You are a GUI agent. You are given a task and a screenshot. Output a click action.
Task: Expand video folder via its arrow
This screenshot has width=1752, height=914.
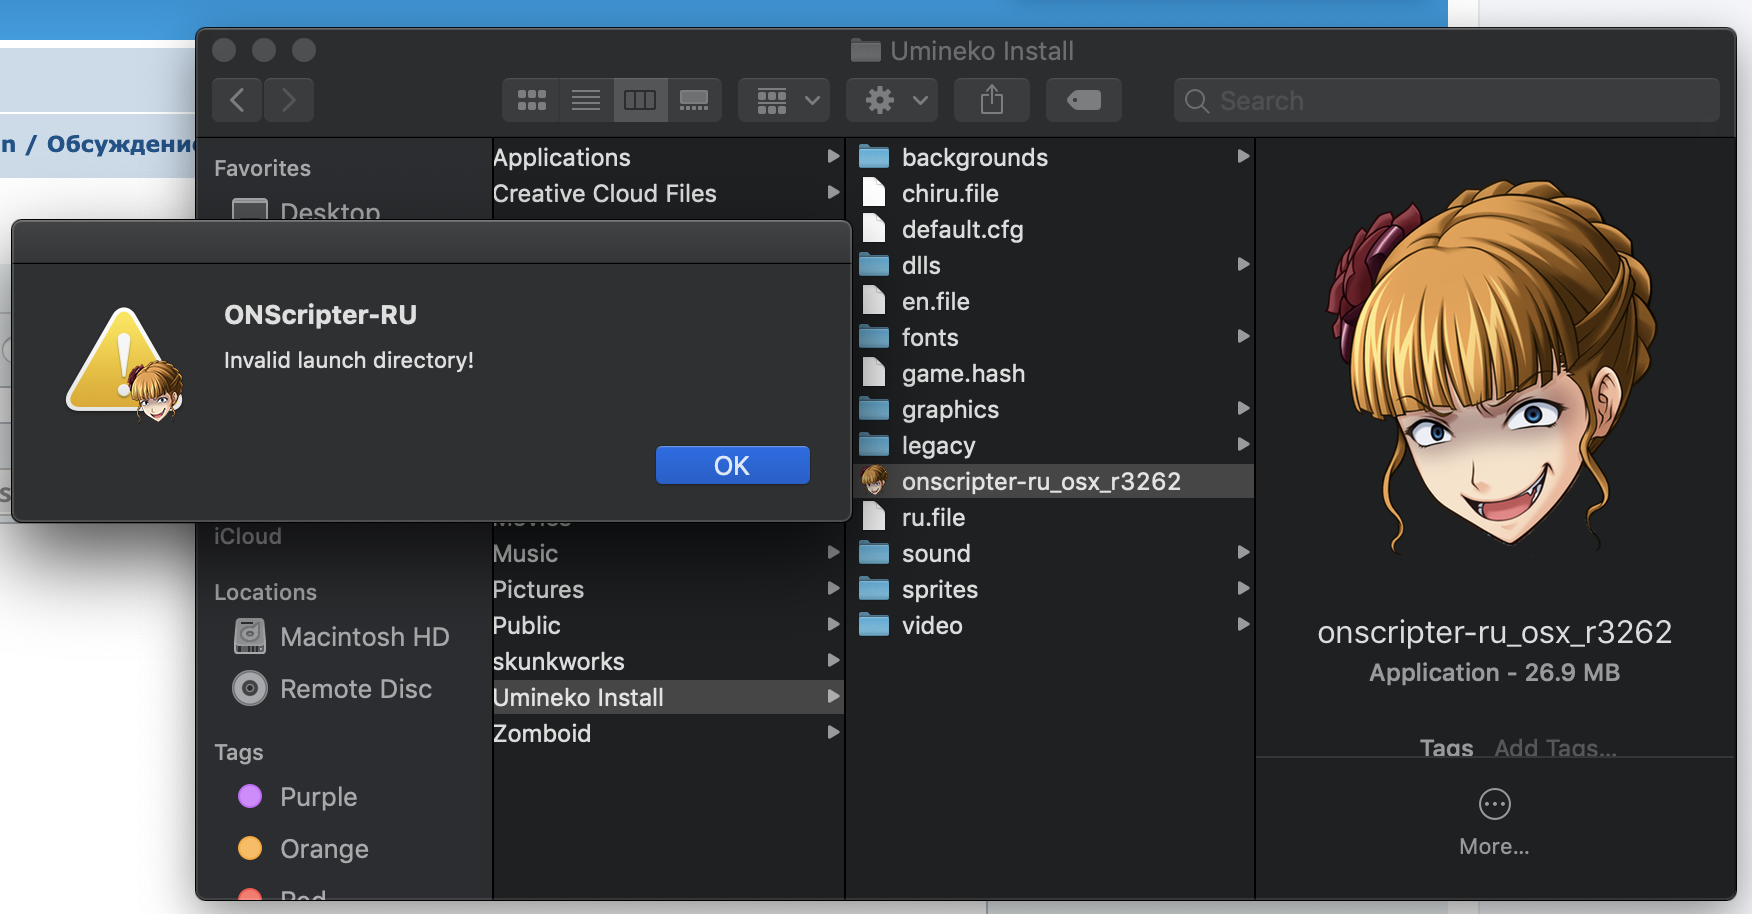coord(1243,624)
